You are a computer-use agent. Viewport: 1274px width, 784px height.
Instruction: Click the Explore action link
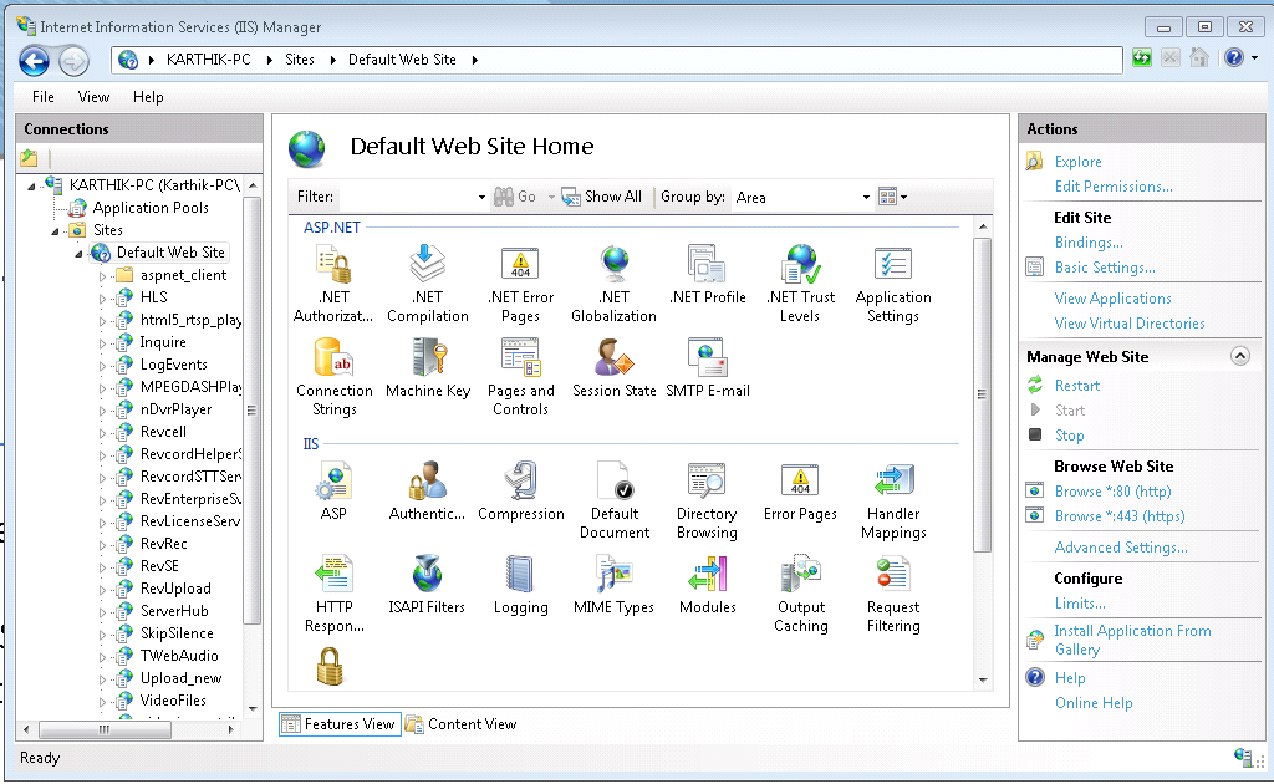[x=1078, y=162]
